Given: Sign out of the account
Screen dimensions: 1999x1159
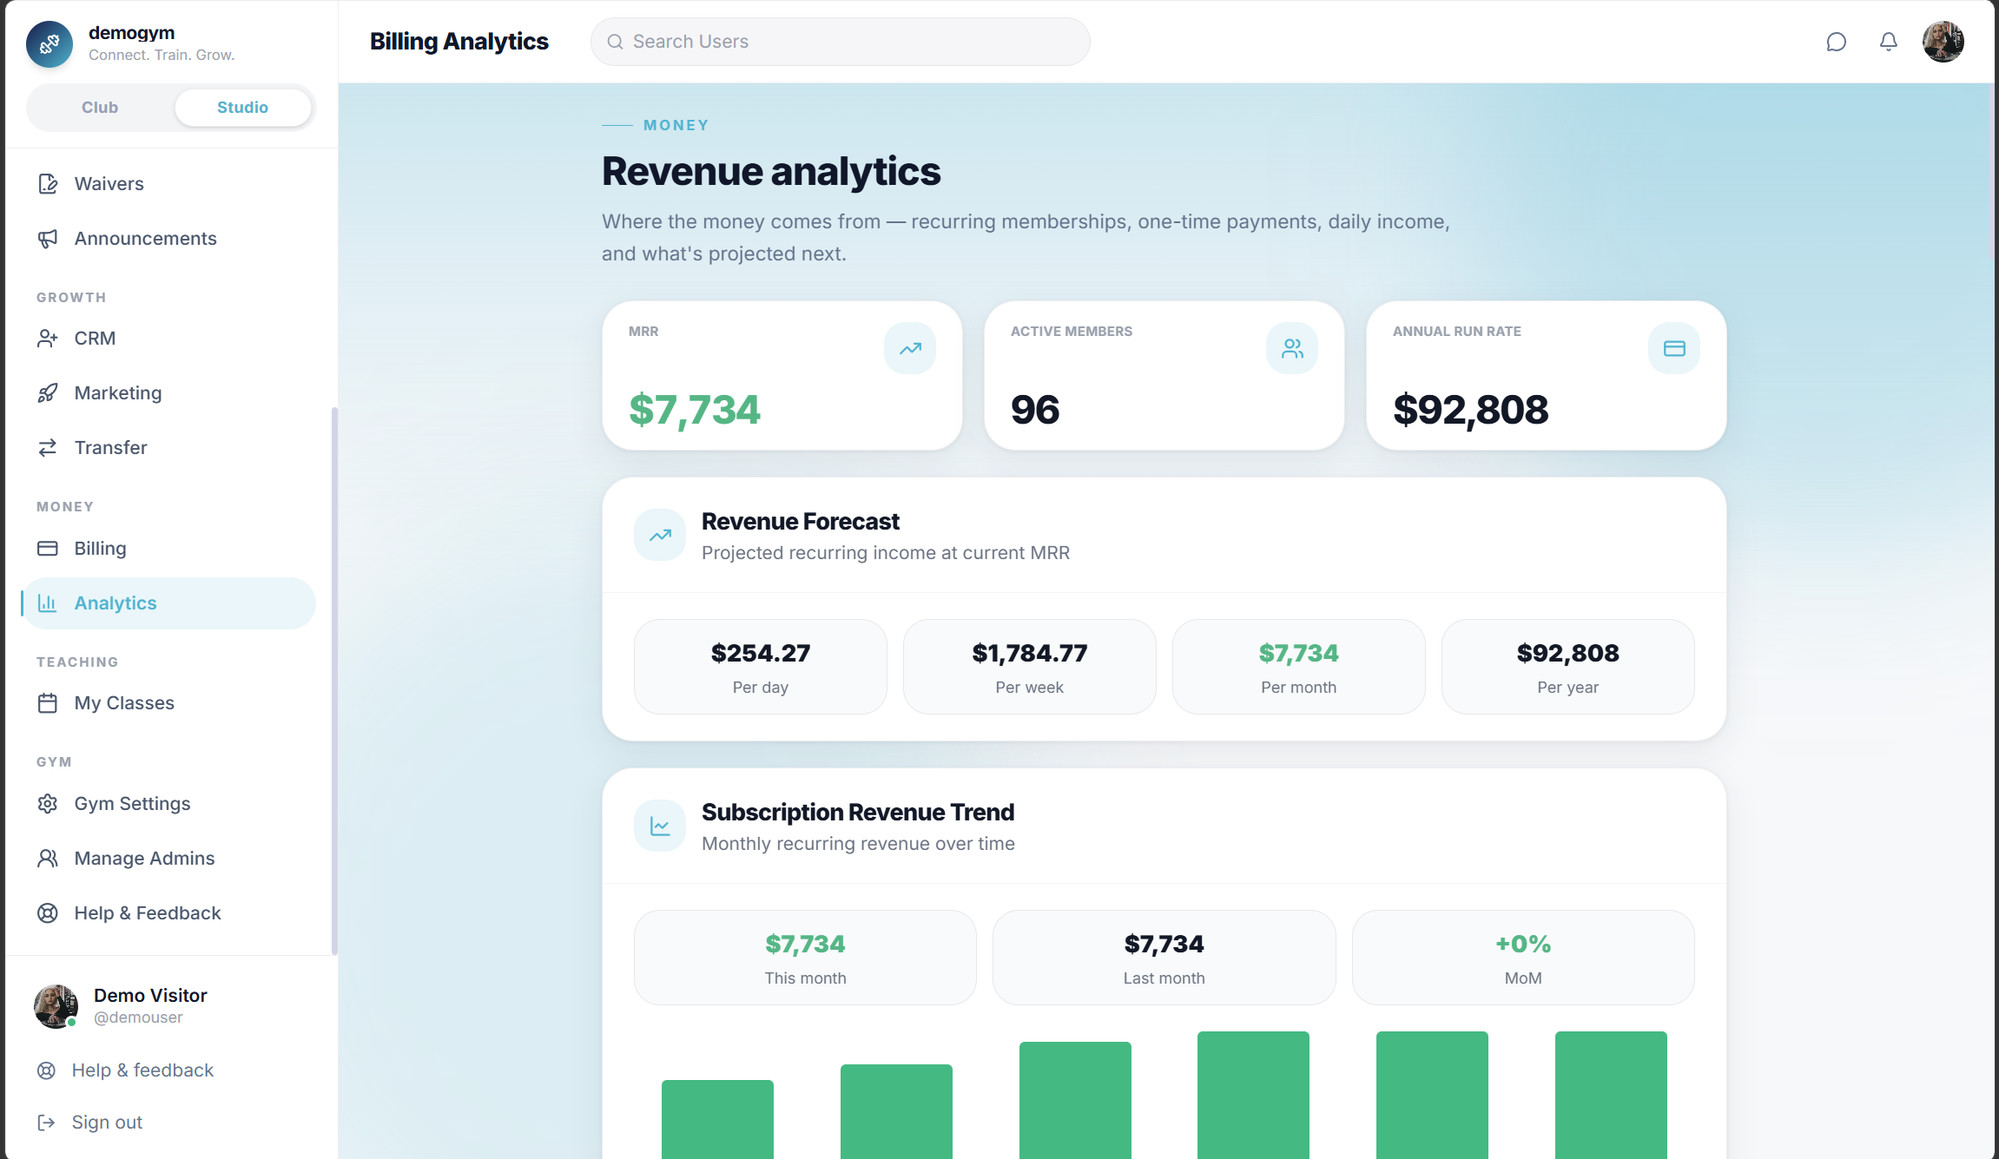Looking at the screenshot, I should click(107, 1122).
